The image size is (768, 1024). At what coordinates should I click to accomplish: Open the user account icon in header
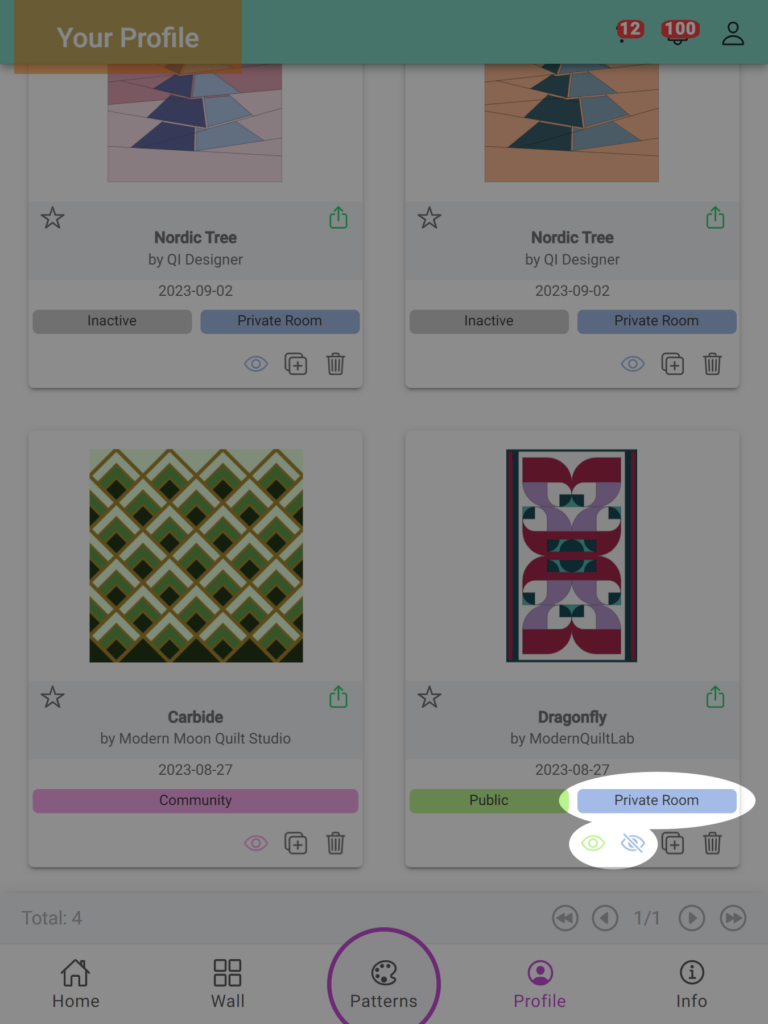pos(733,33)
